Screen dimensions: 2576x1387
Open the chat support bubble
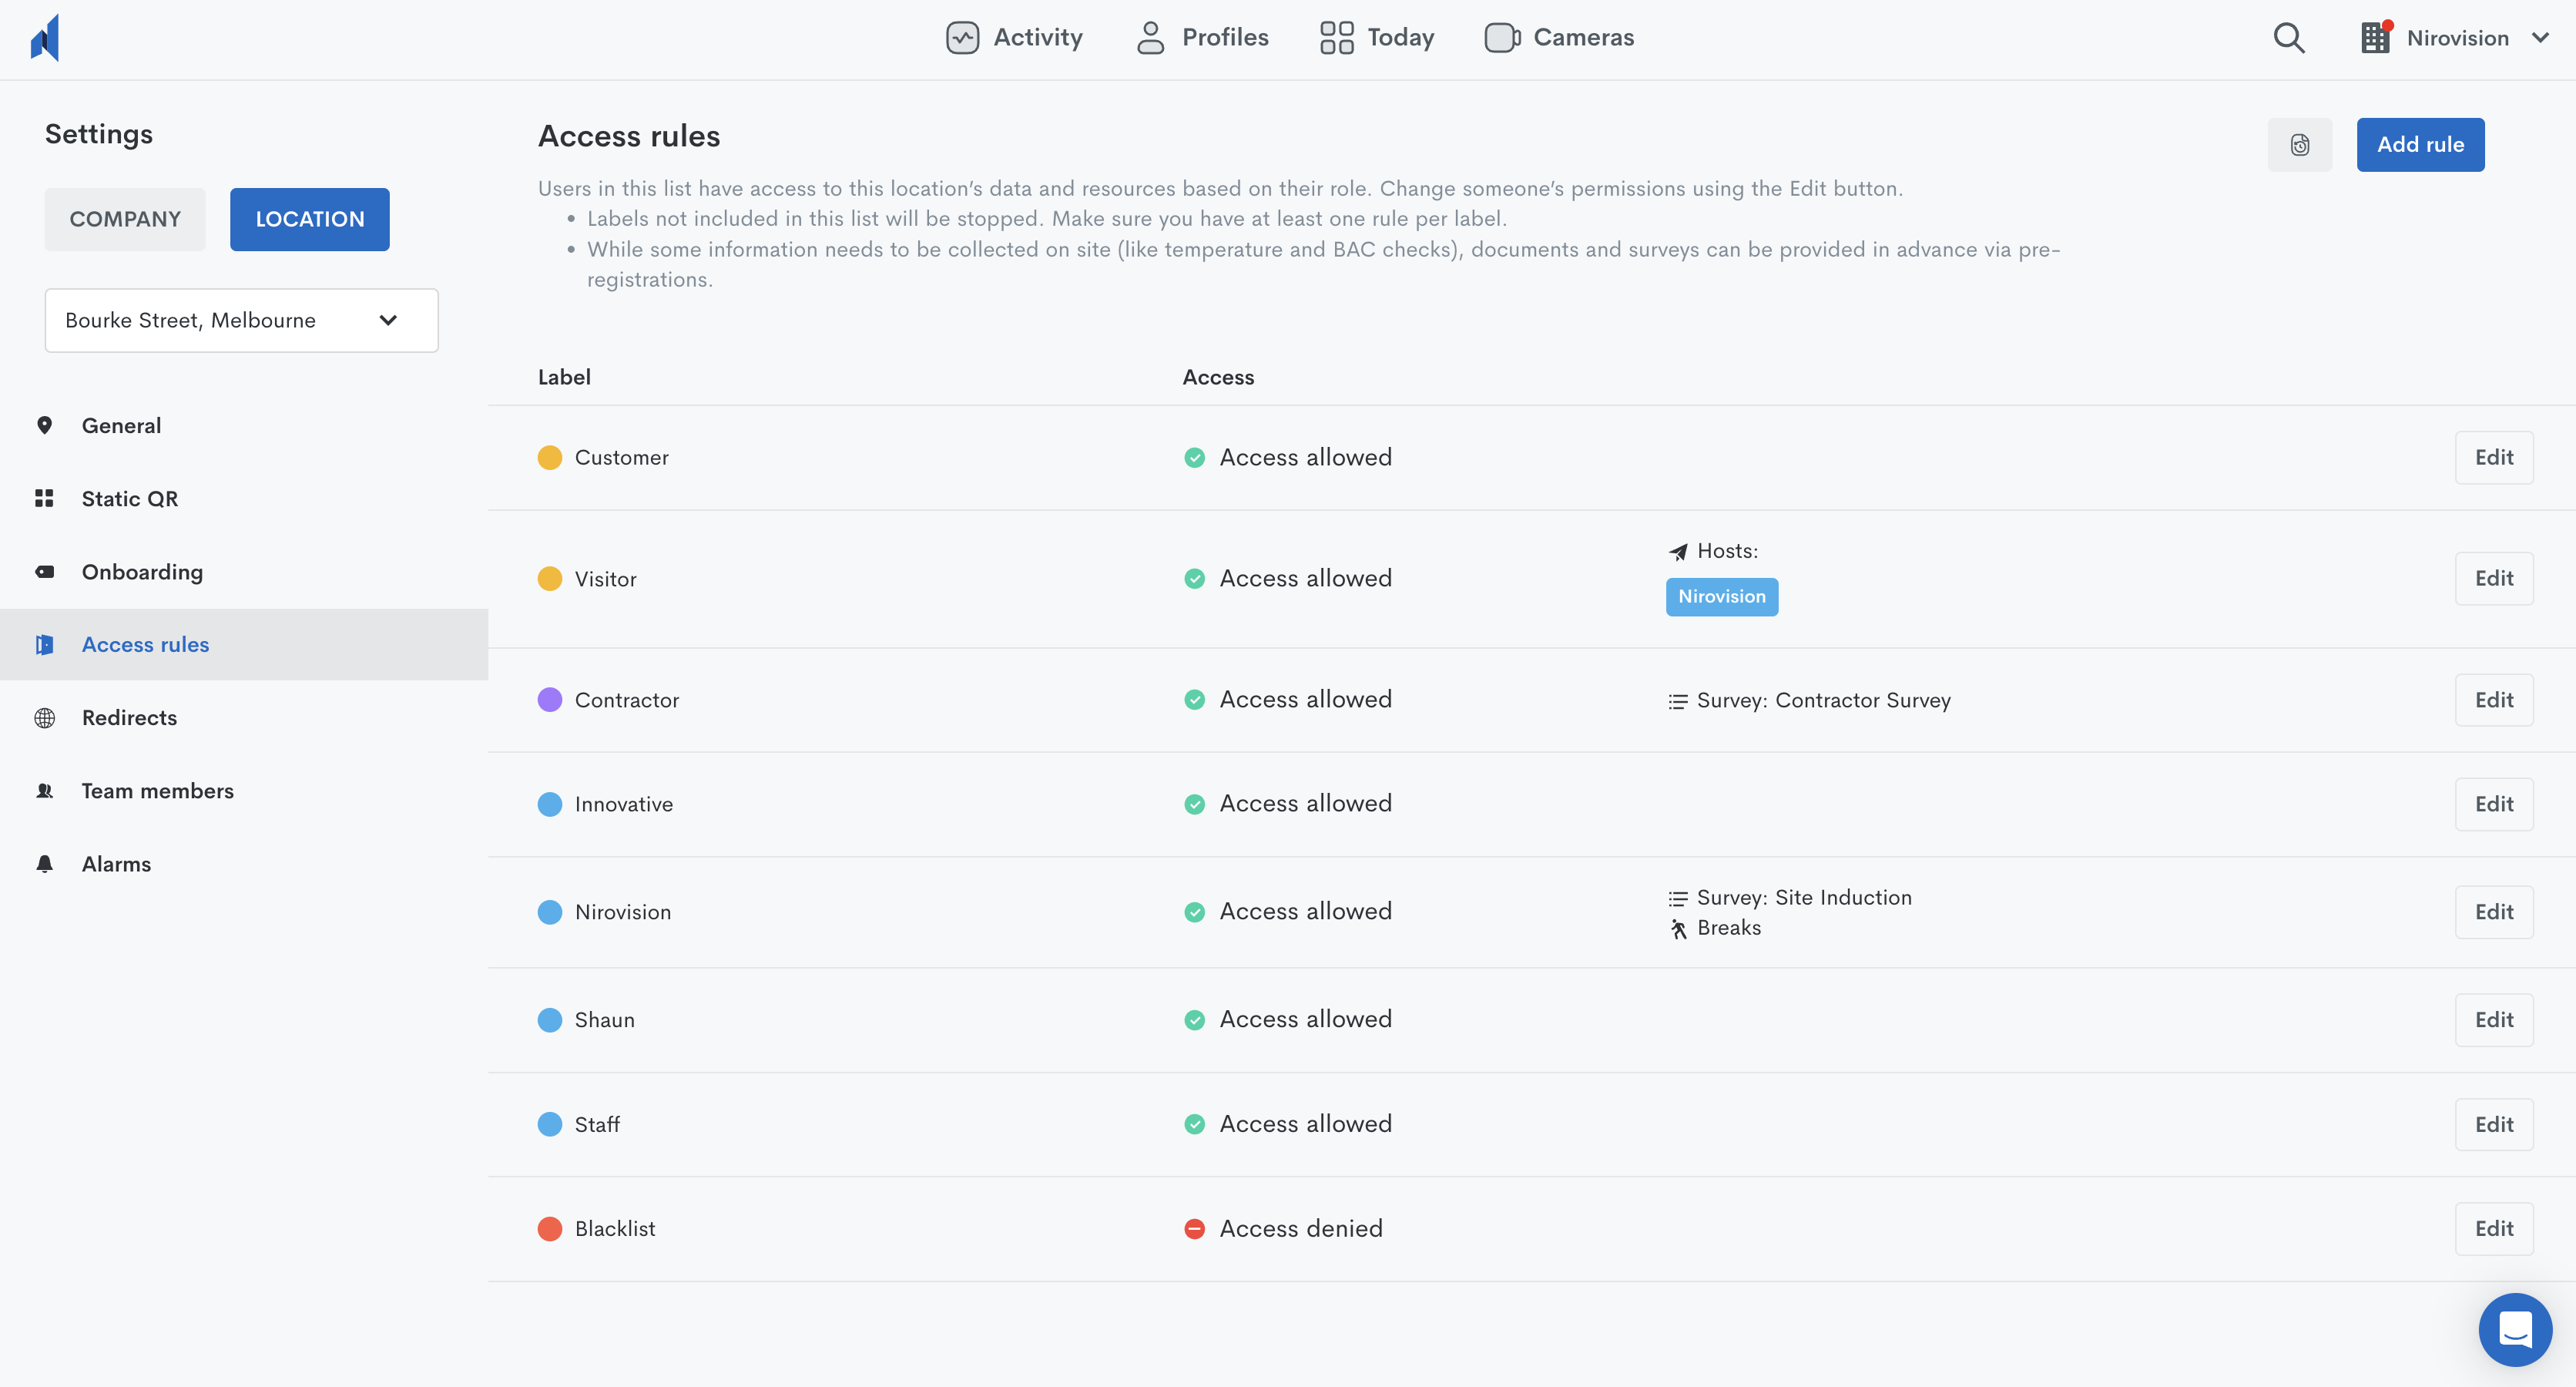(x=2515, y=1330)
